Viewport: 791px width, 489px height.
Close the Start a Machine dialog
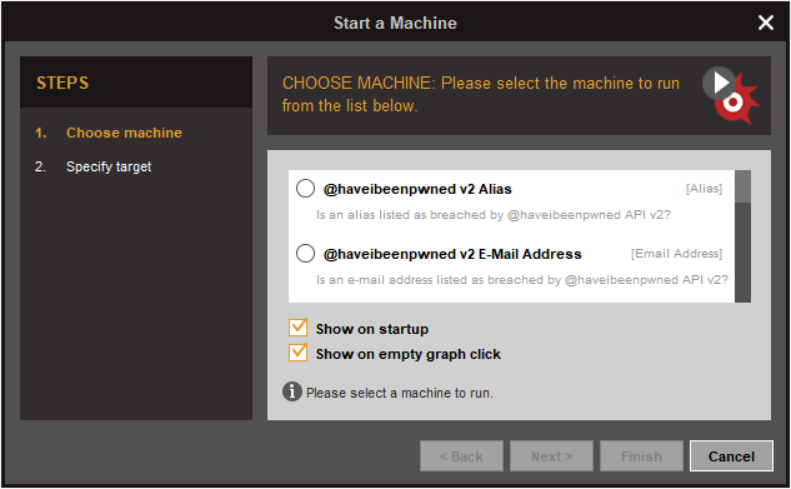(765, 23)
